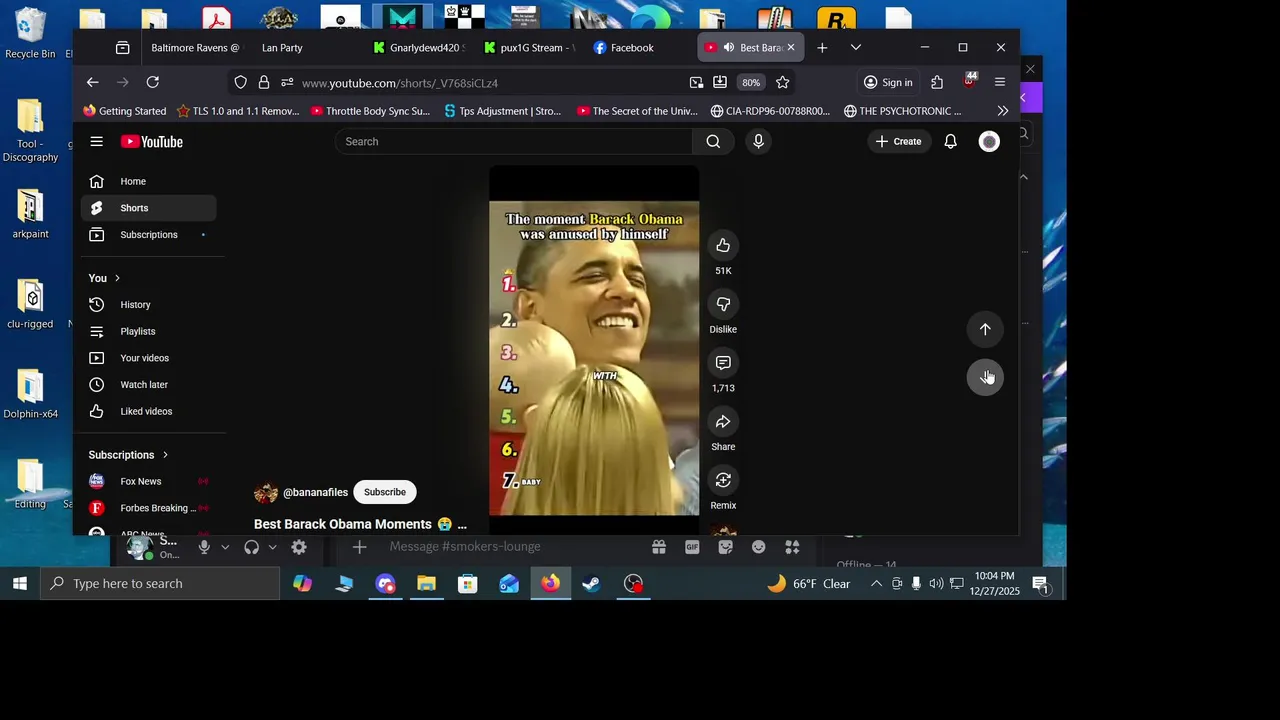Screen dimensions: 1280x720
Task: Click tracking protection shield icon
Action: click(240, 82)
